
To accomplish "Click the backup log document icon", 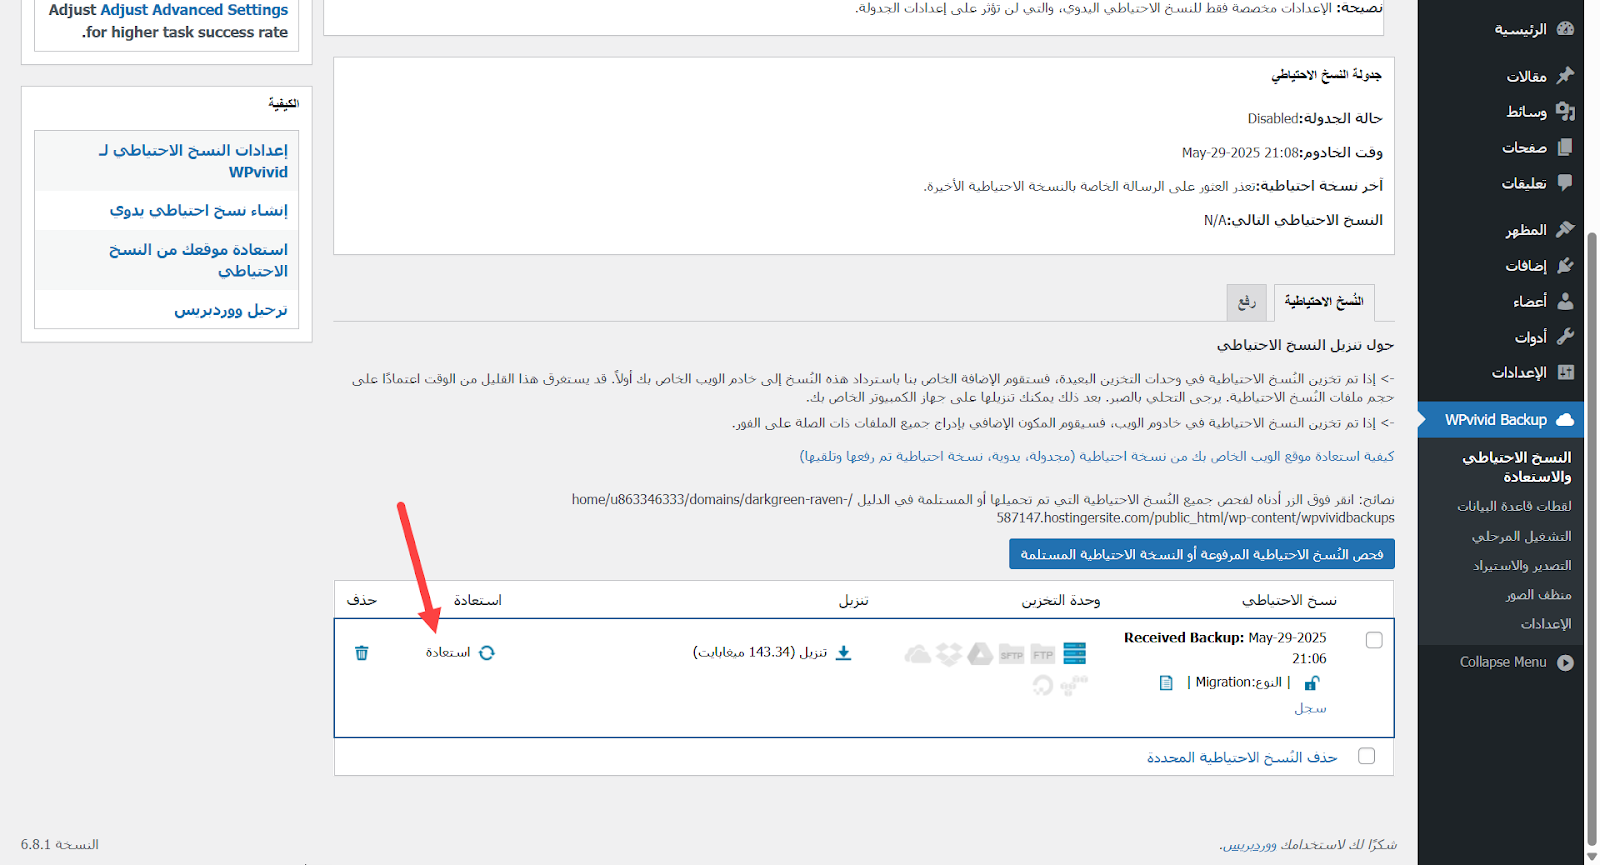I will (1166, 683).
